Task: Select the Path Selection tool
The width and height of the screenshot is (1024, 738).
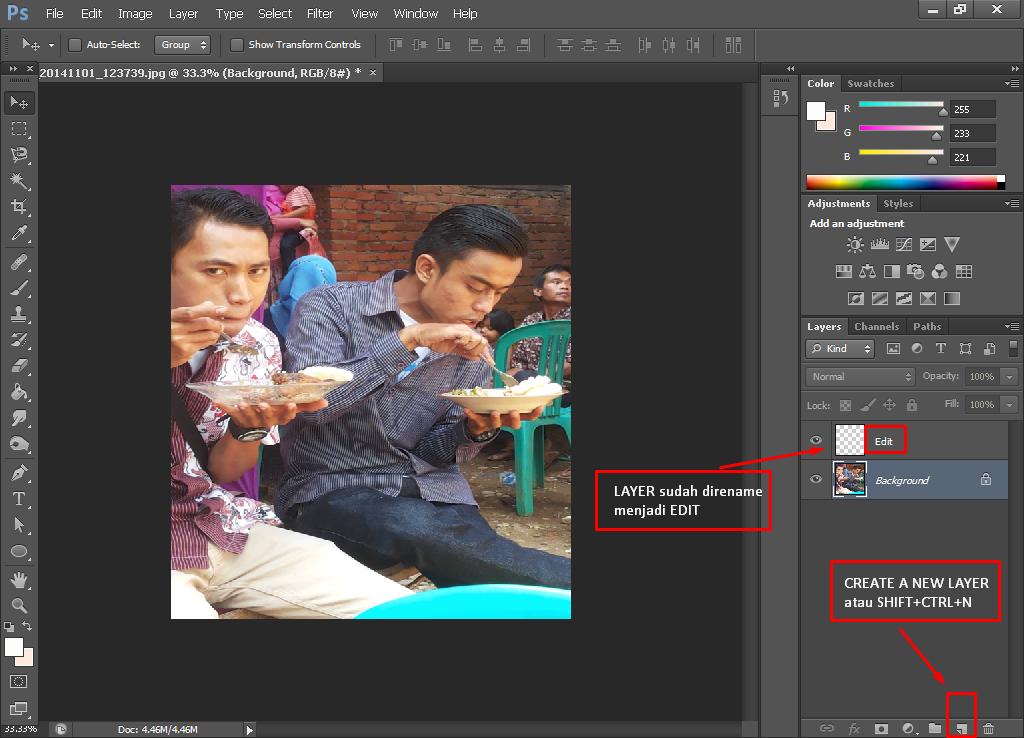Action: point(19,525)
